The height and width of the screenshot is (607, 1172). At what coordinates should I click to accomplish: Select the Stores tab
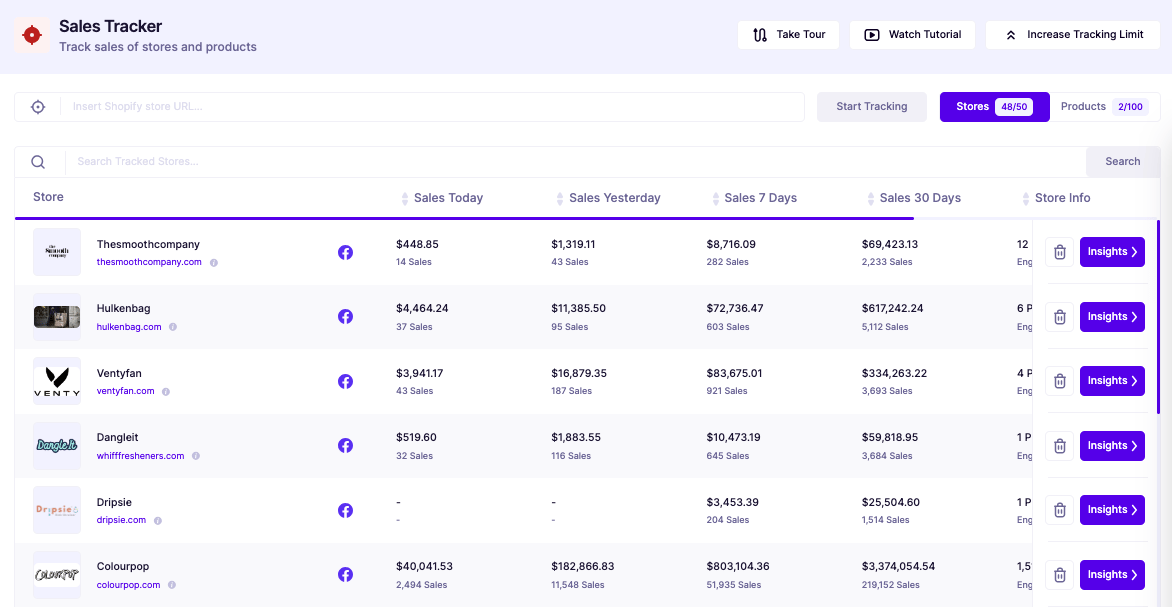994,107
